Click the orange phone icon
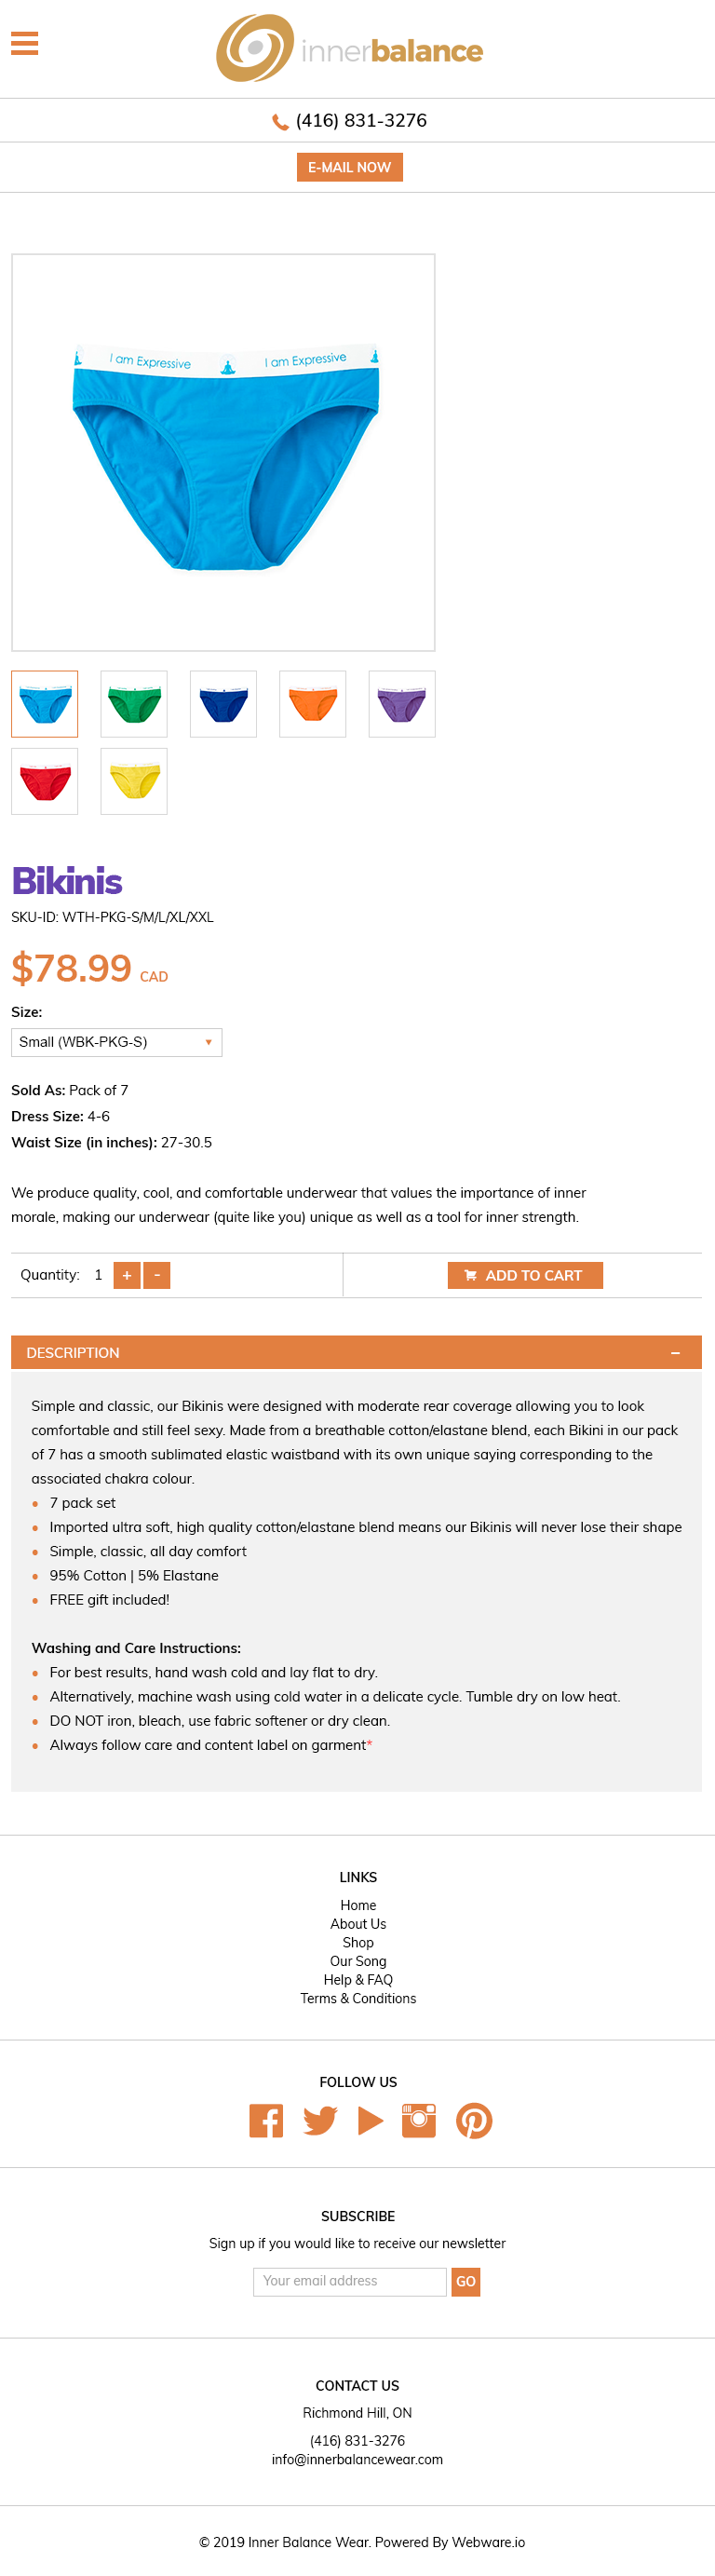This screenshot has width=715, height=2576. (280, 122)
